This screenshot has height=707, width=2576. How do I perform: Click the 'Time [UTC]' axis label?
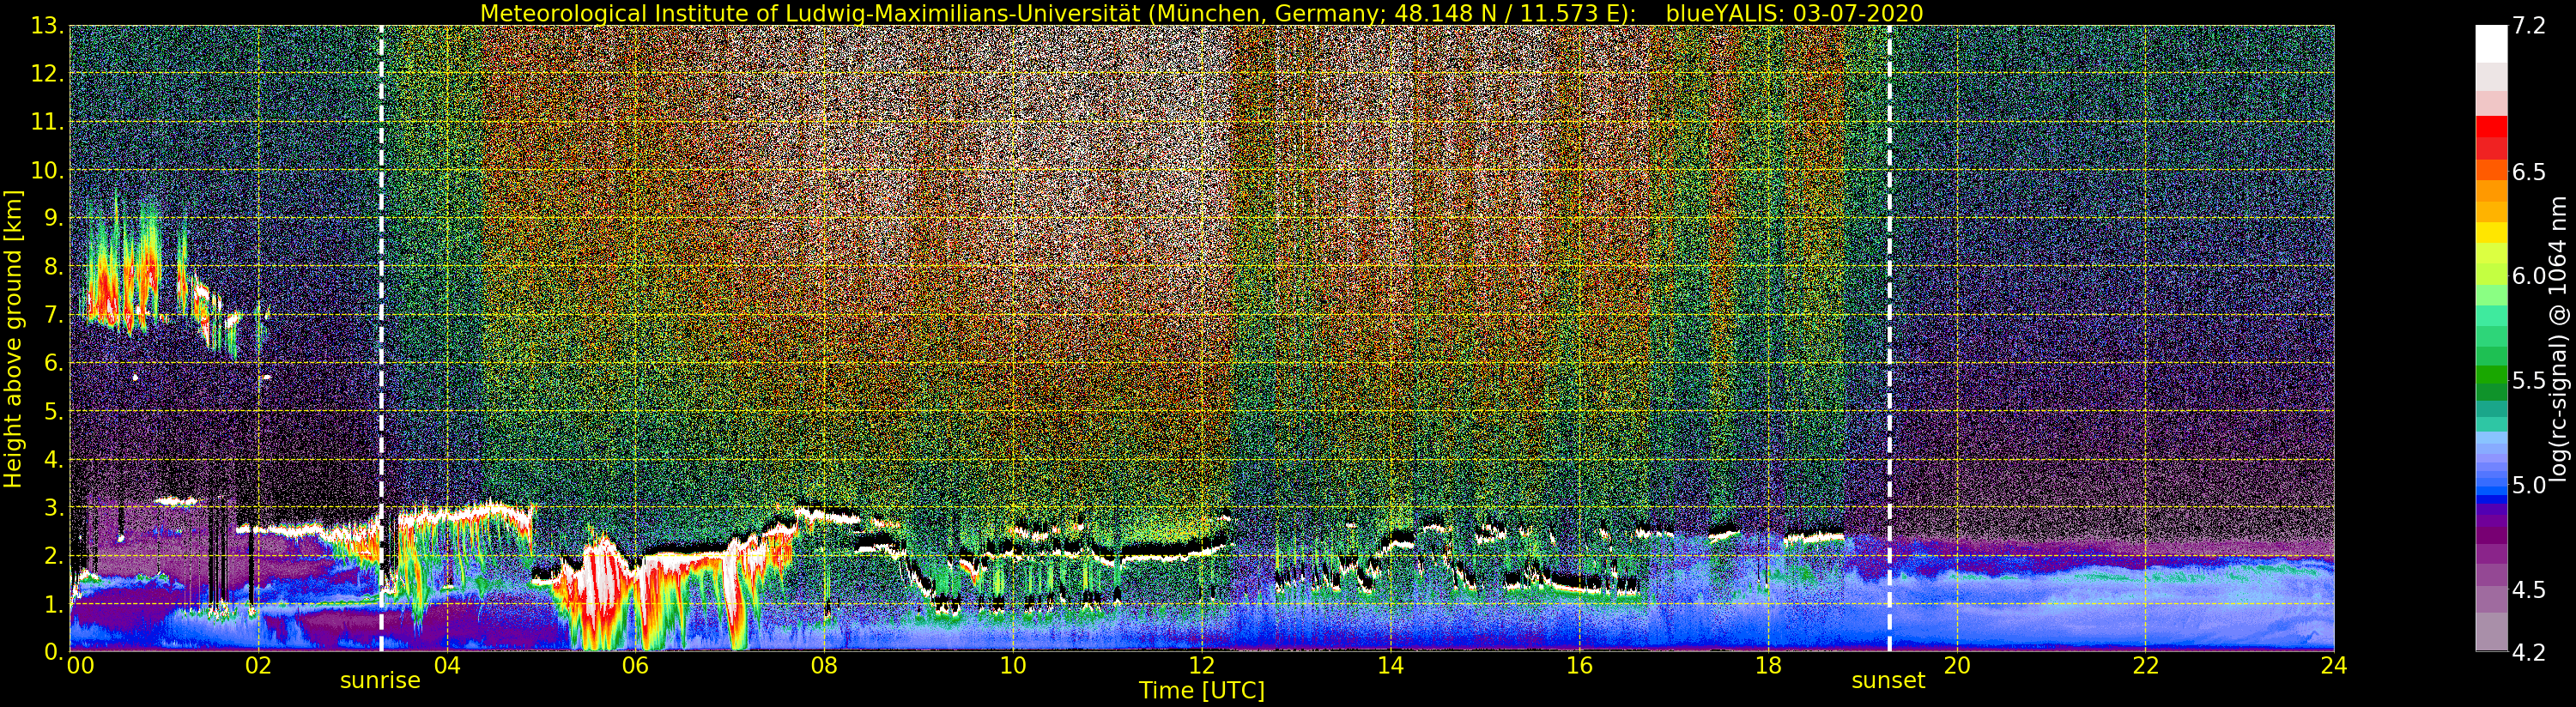pyautogui.click(x=1201, y=691)
